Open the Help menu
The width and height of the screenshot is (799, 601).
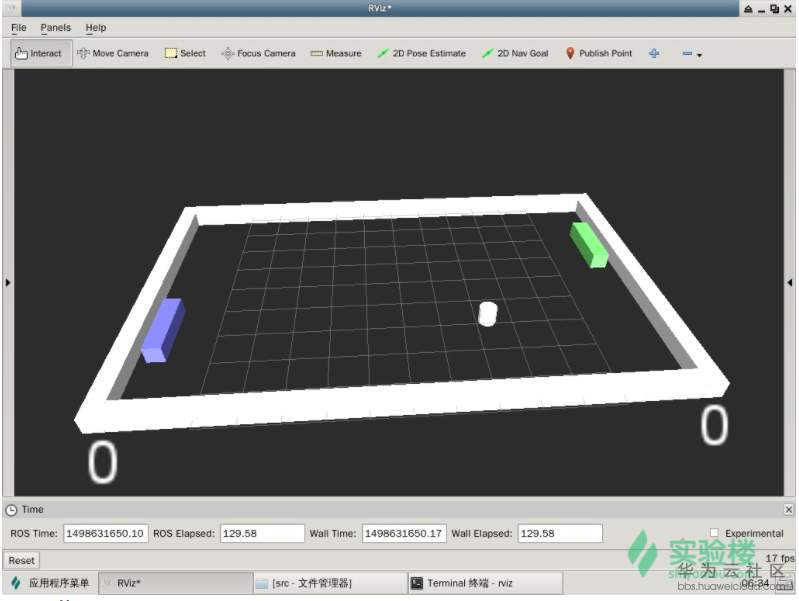point(96,28)
